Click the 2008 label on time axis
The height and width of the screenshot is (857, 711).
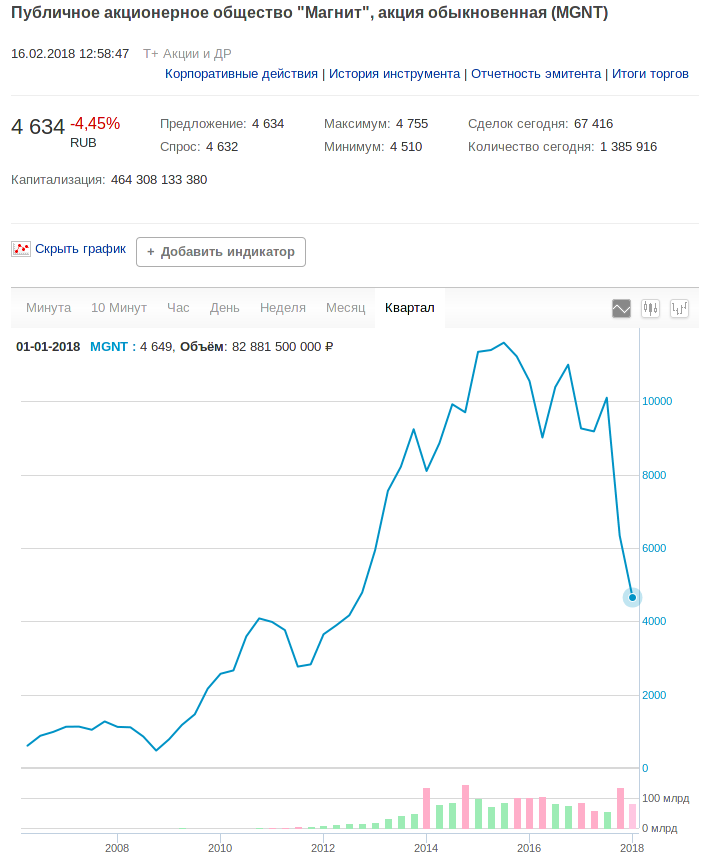(x=117, y=848)
